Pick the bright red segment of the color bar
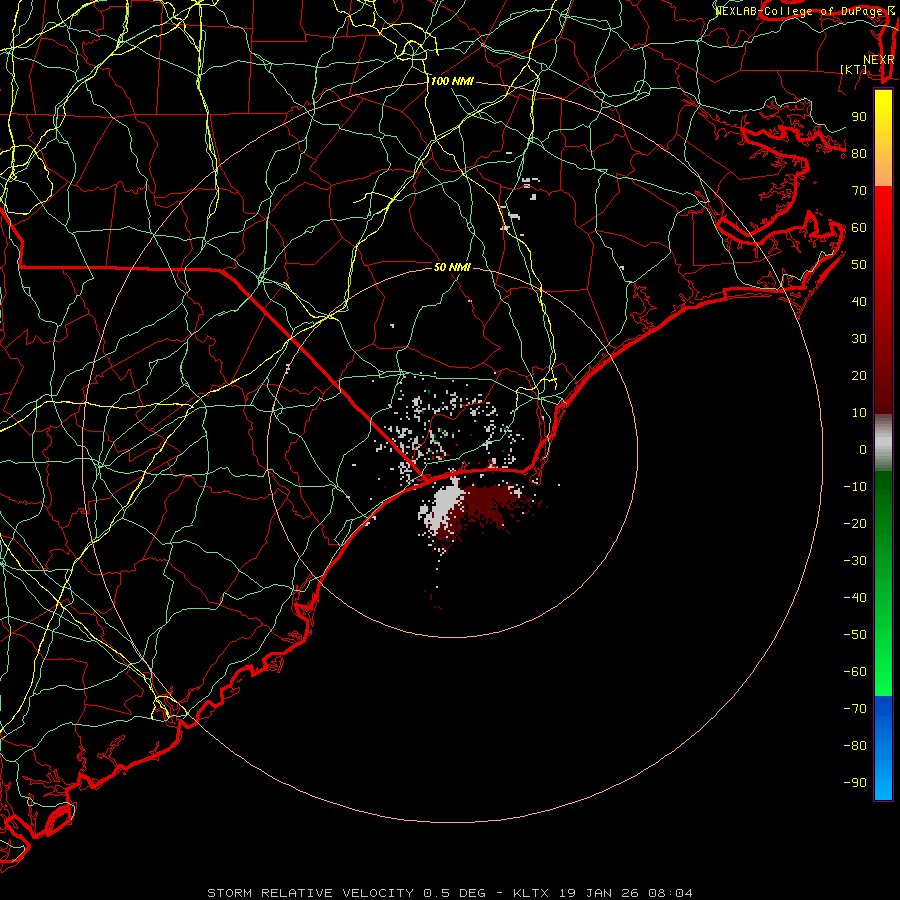Image resolution: width=900 pixels, height=900 pixels. 883,300
